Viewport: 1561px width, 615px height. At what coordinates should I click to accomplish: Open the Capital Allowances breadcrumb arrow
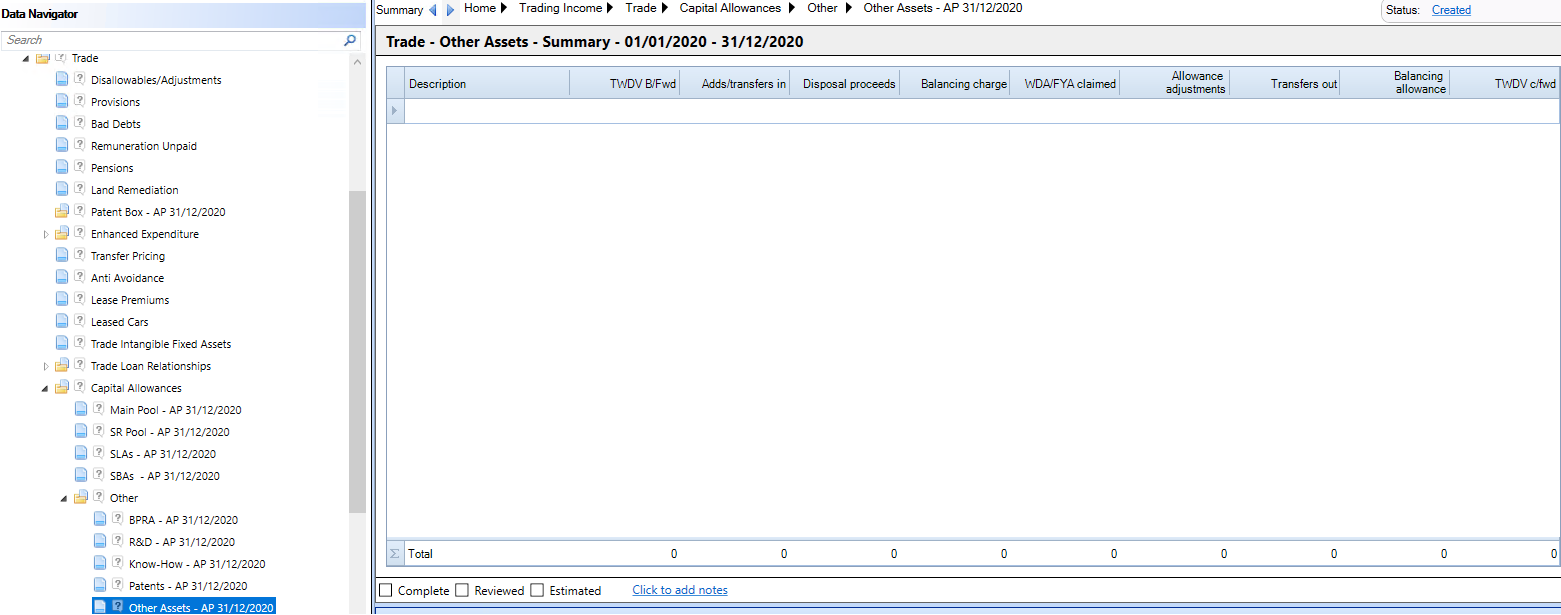coord(792,8)
